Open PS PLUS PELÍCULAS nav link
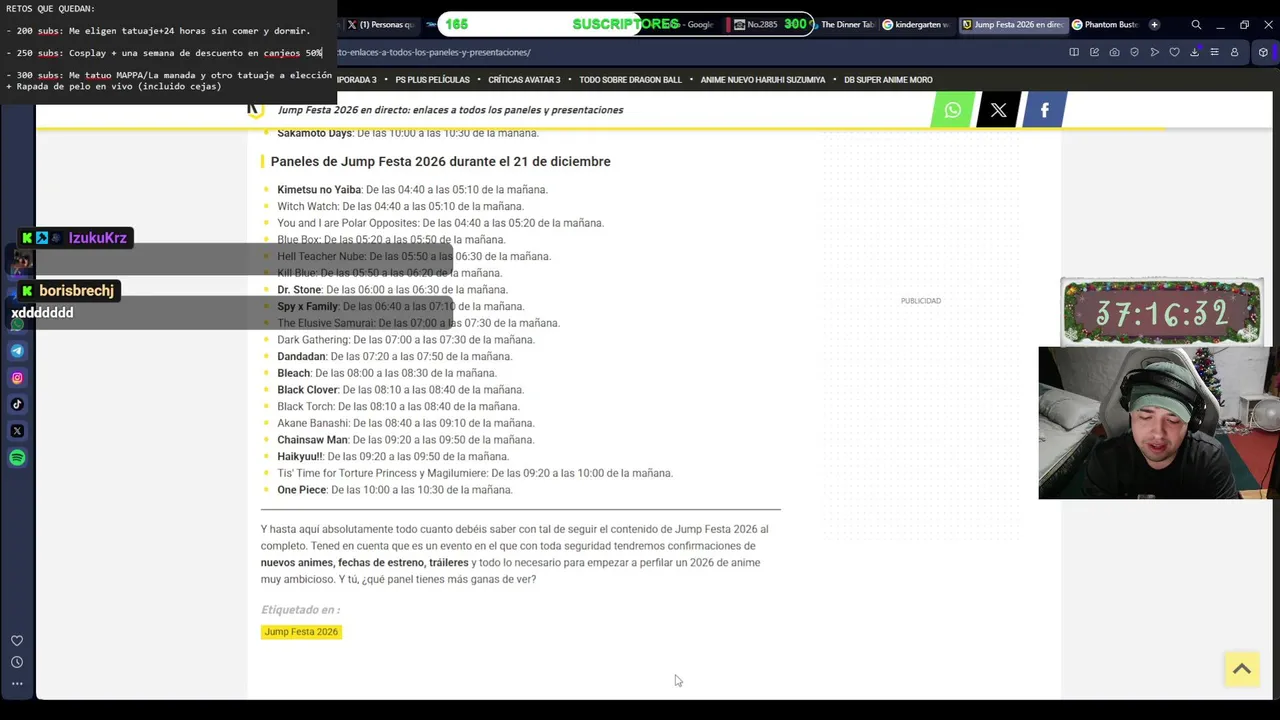The height and width of the screenshot is (720, 1280). (432, 80)
